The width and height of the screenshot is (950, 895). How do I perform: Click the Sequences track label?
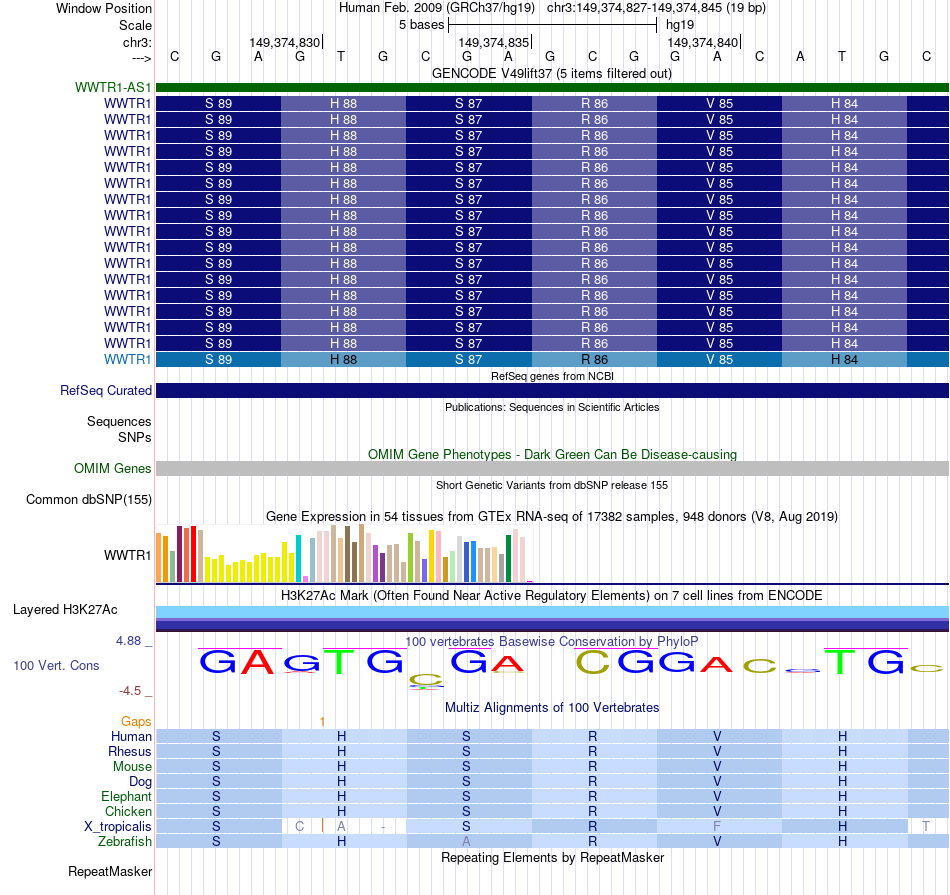pyautogui.click(x=119, y=421)
